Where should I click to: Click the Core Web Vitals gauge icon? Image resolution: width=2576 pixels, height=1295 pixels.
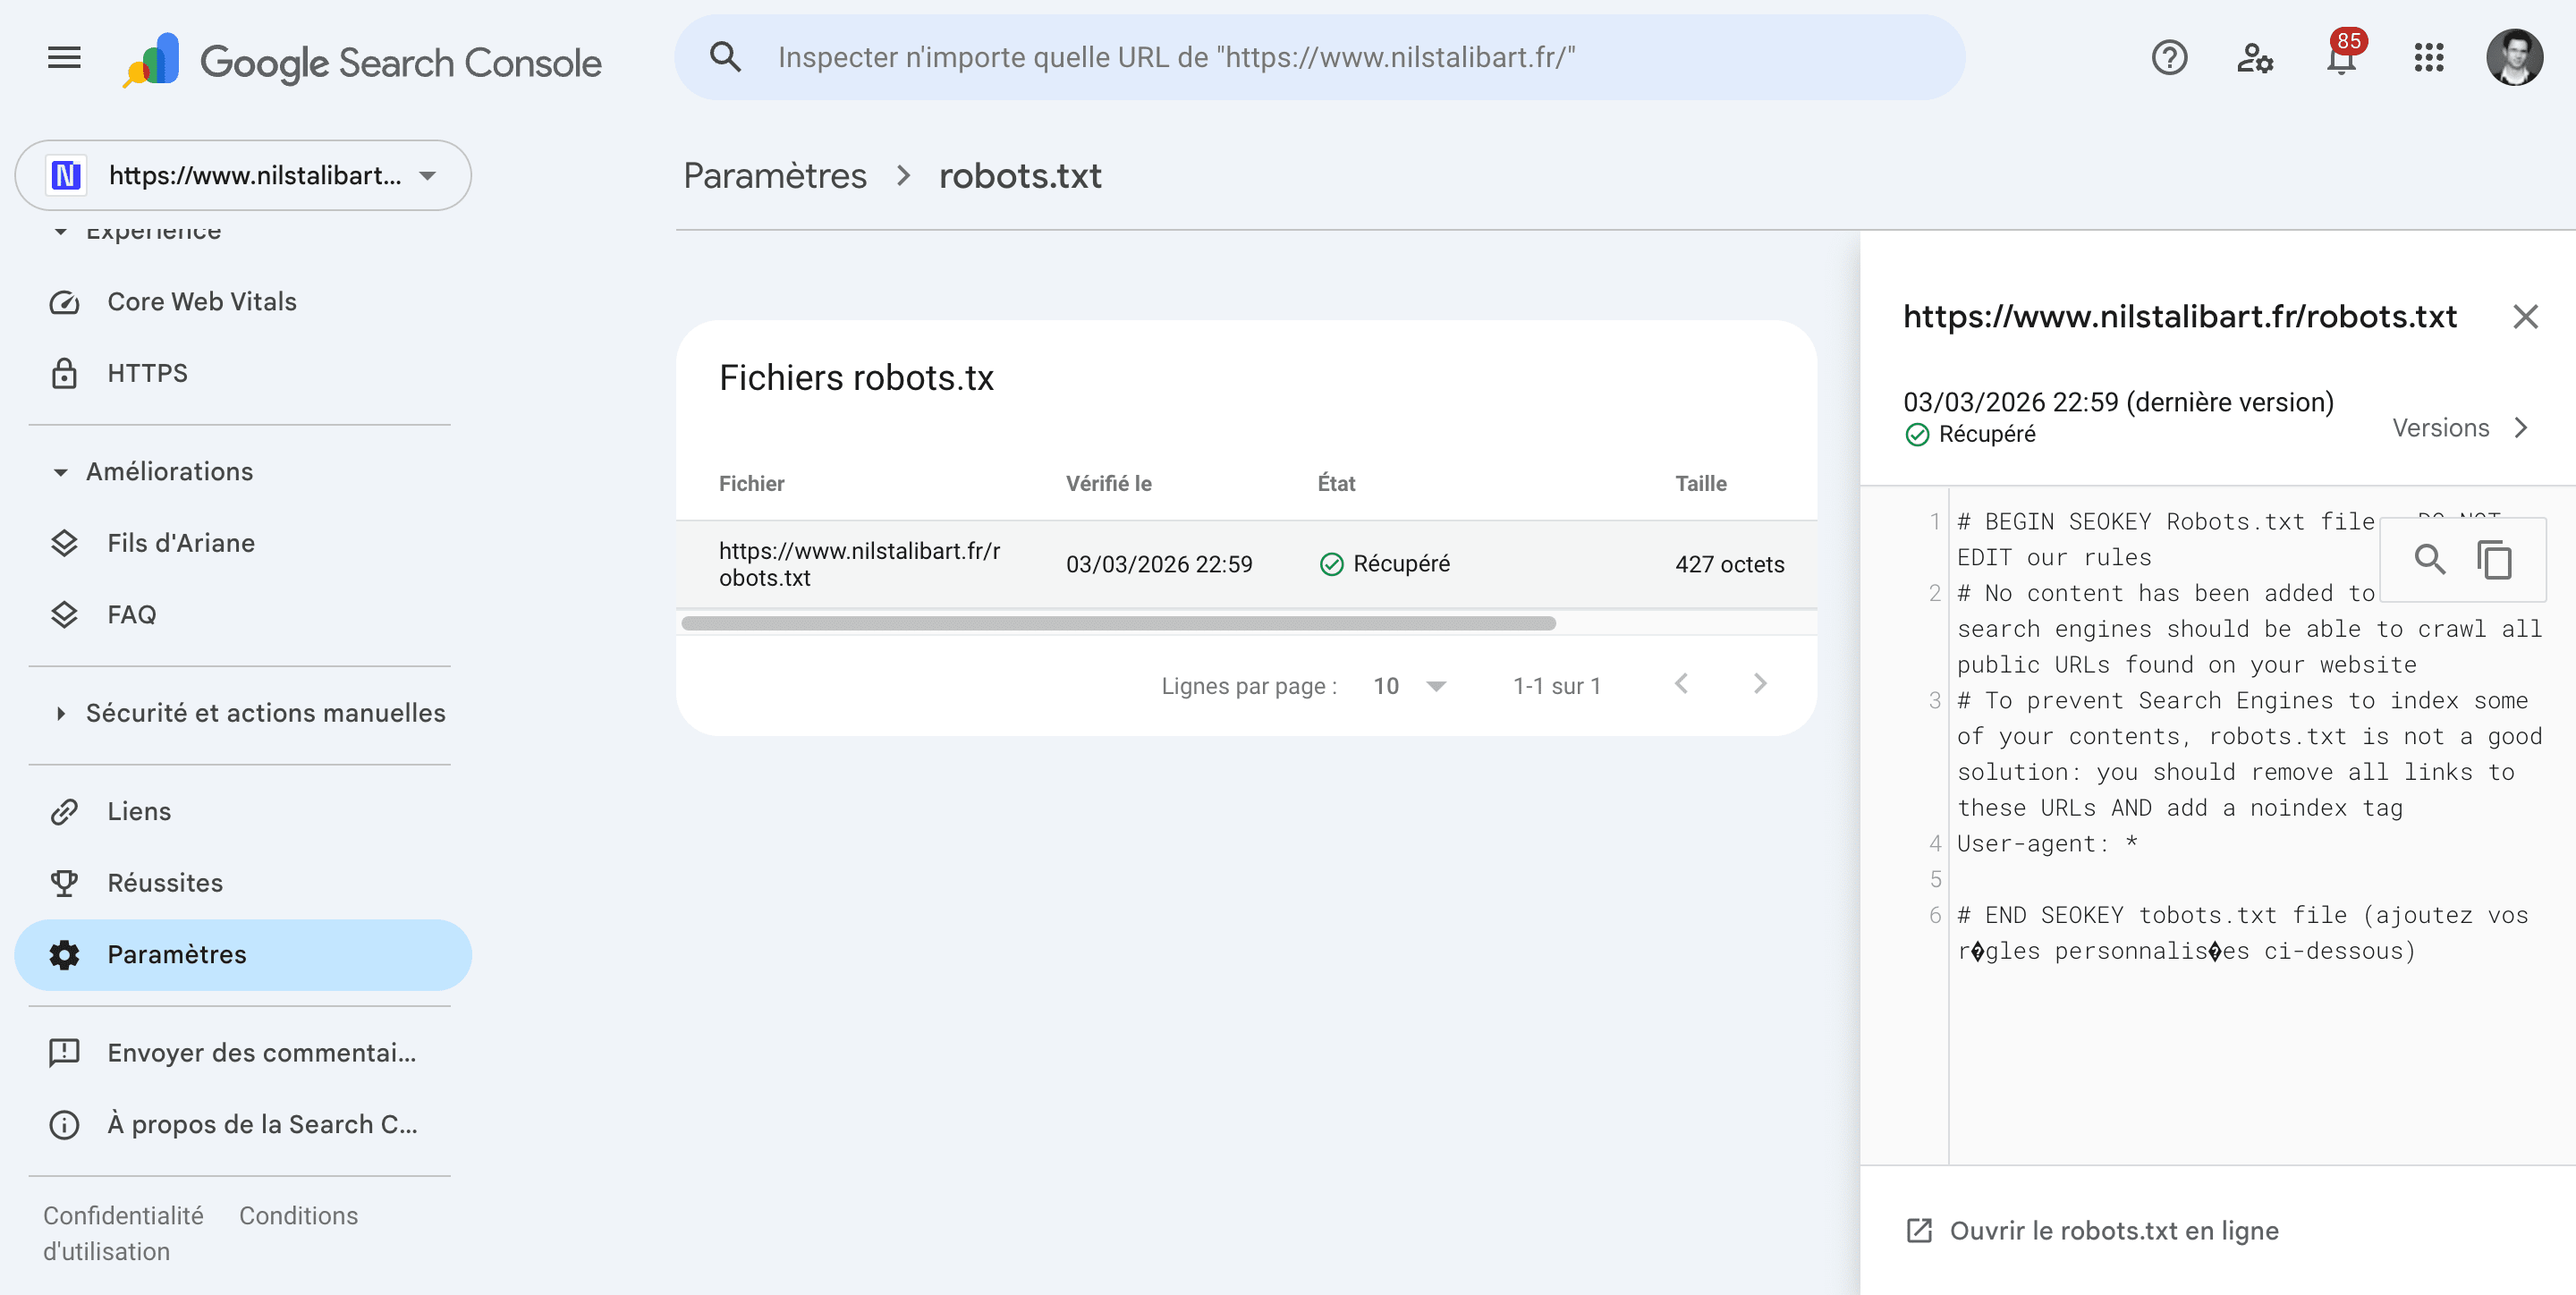[64, 302]
